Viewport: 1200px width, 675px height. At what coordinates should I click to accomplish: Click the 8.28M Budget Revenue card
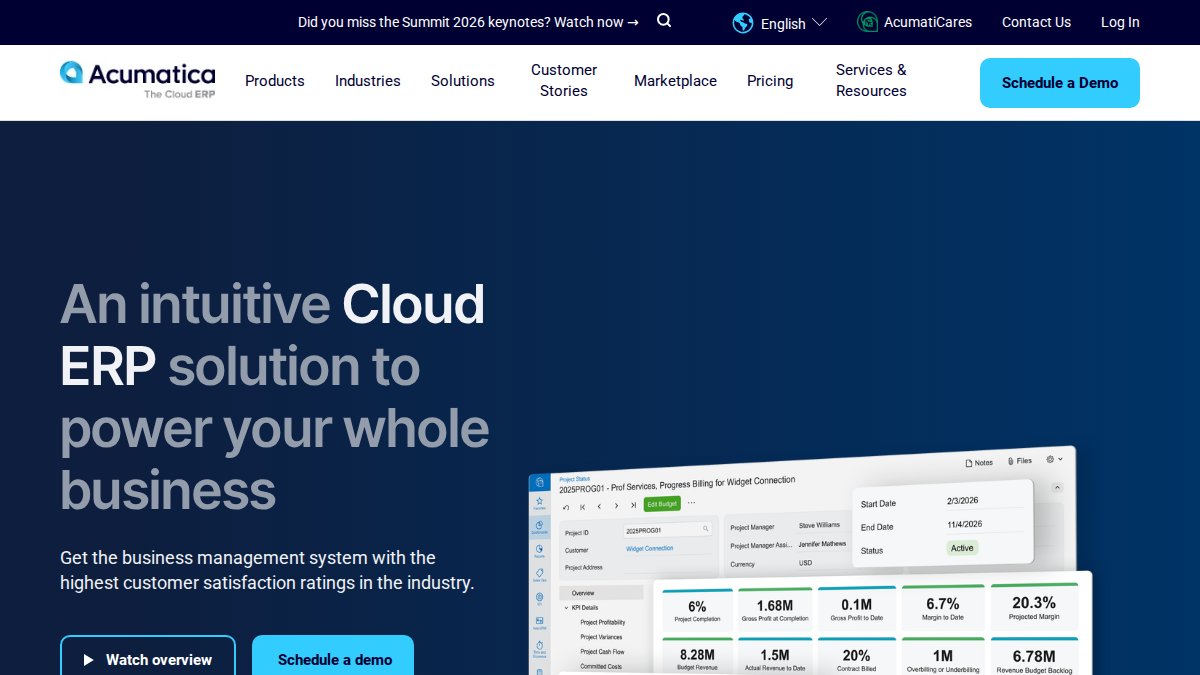pyautogui.click(x=697, y=657)
